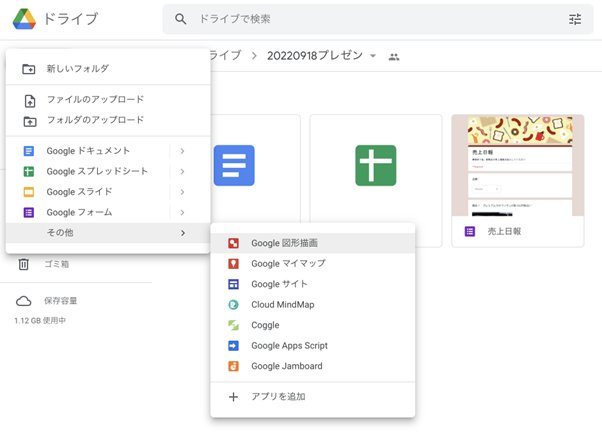Viewport: 602px width, 436px height.
Task: Choose Google マイマップ in submenu
Action: [x=313, y=264]
